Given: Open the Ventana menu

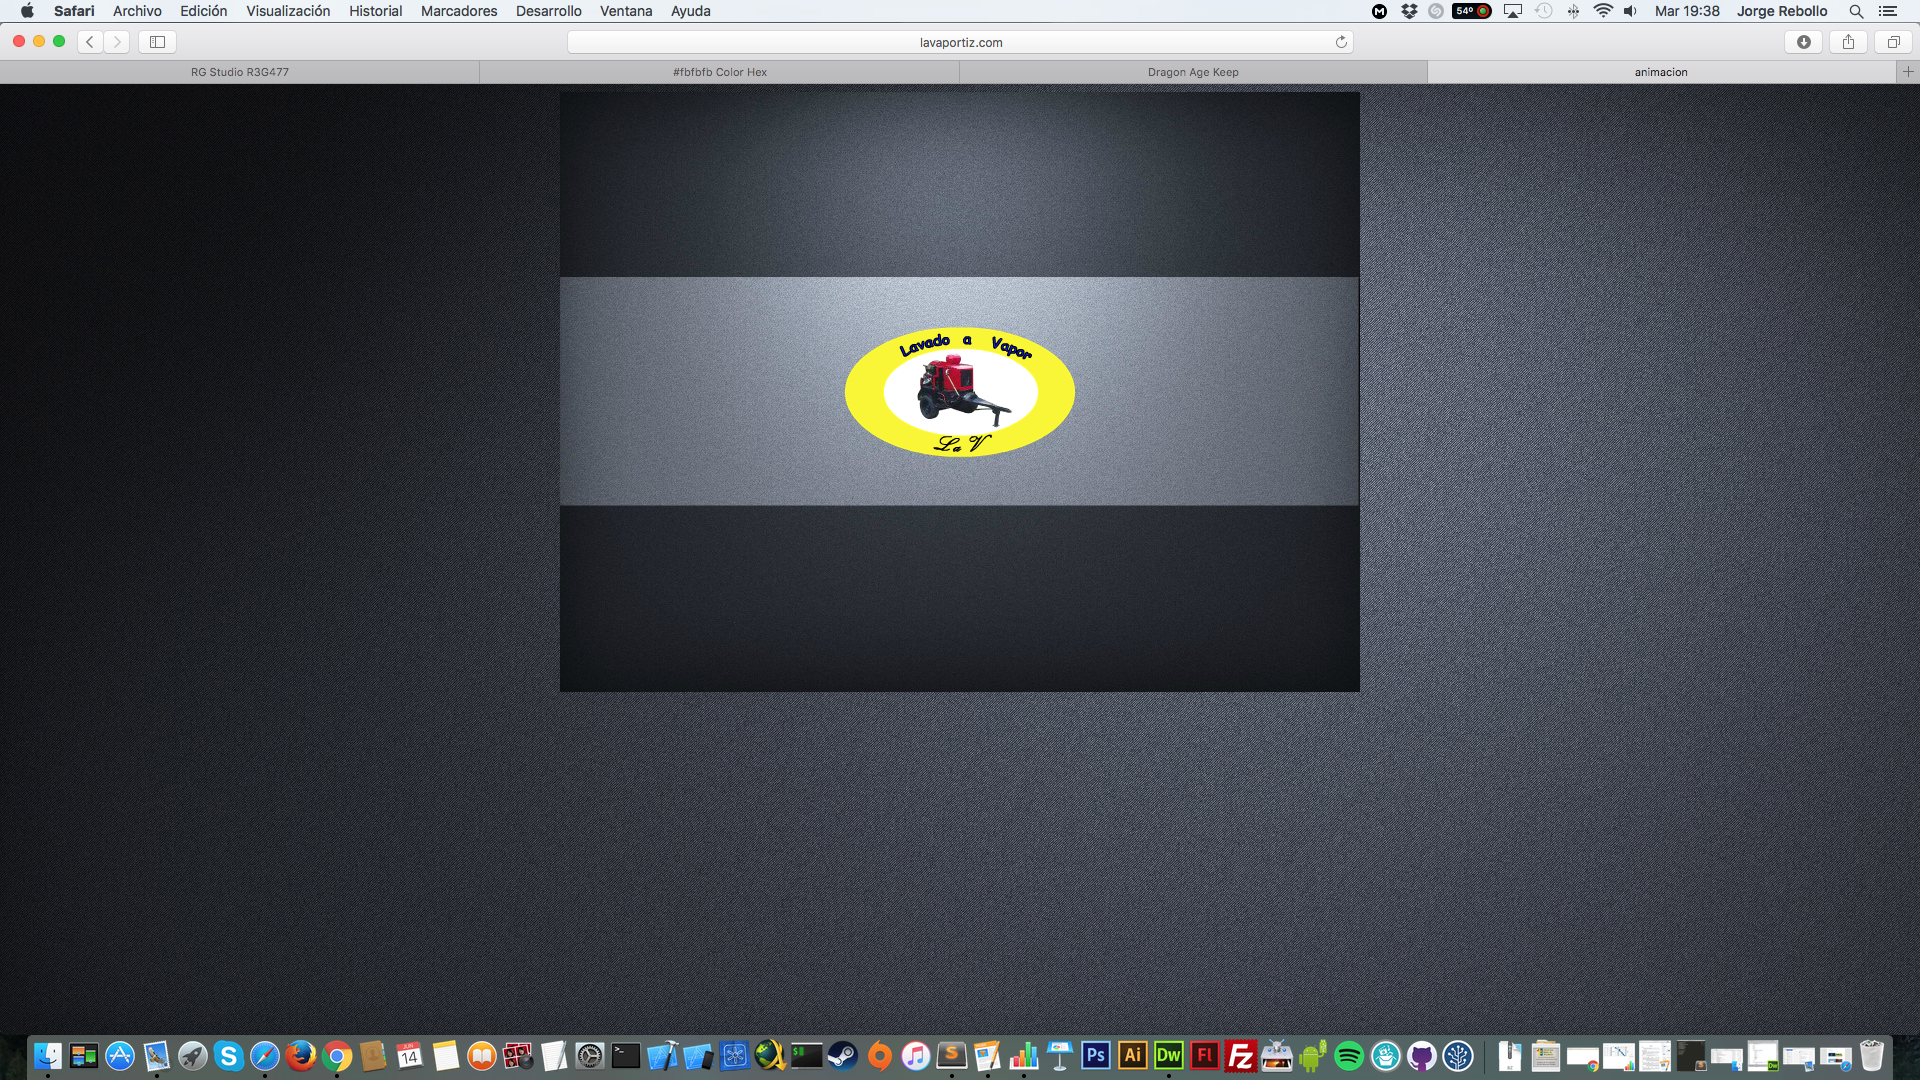Looking at the screenshot, I should click(626, 11).
